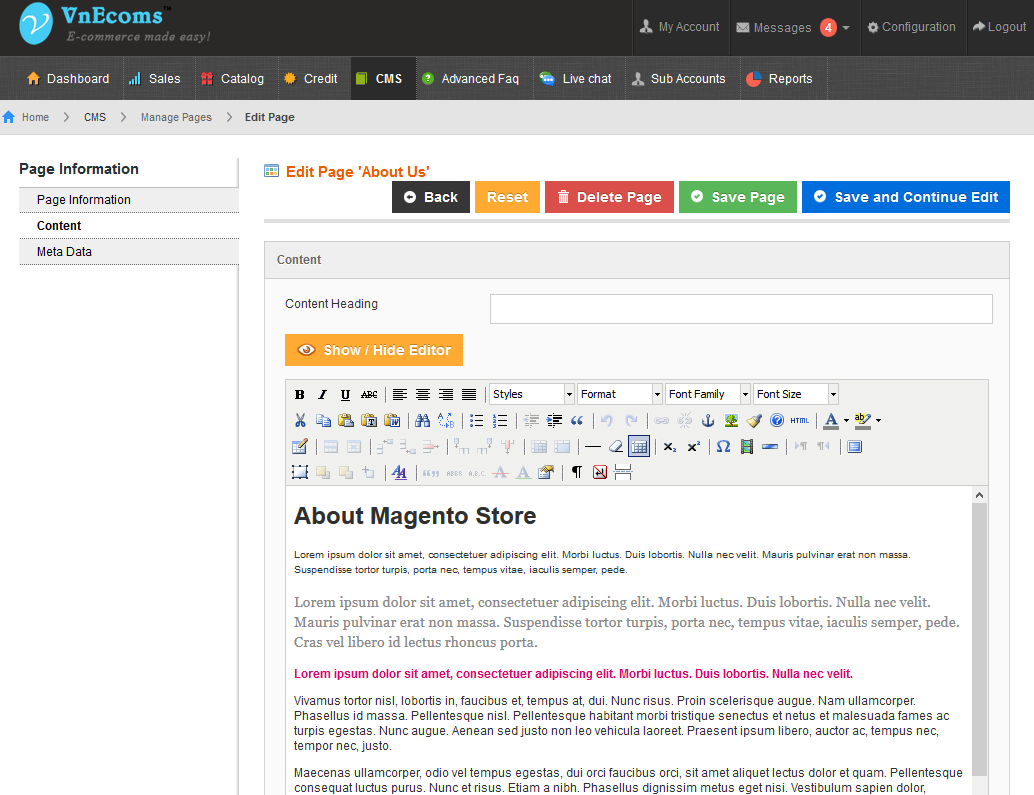The width and height of the screenshot is (1034, 795).
Task: Toggle visual guidelines table button
Action: [x=639, y=446]
